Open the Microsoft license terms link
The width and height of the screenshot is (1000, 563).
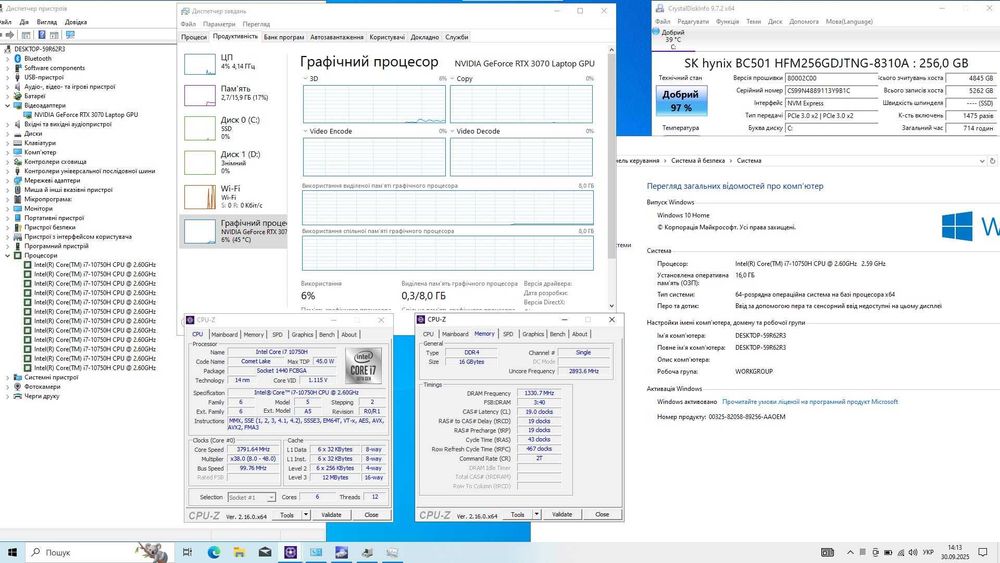810,402
